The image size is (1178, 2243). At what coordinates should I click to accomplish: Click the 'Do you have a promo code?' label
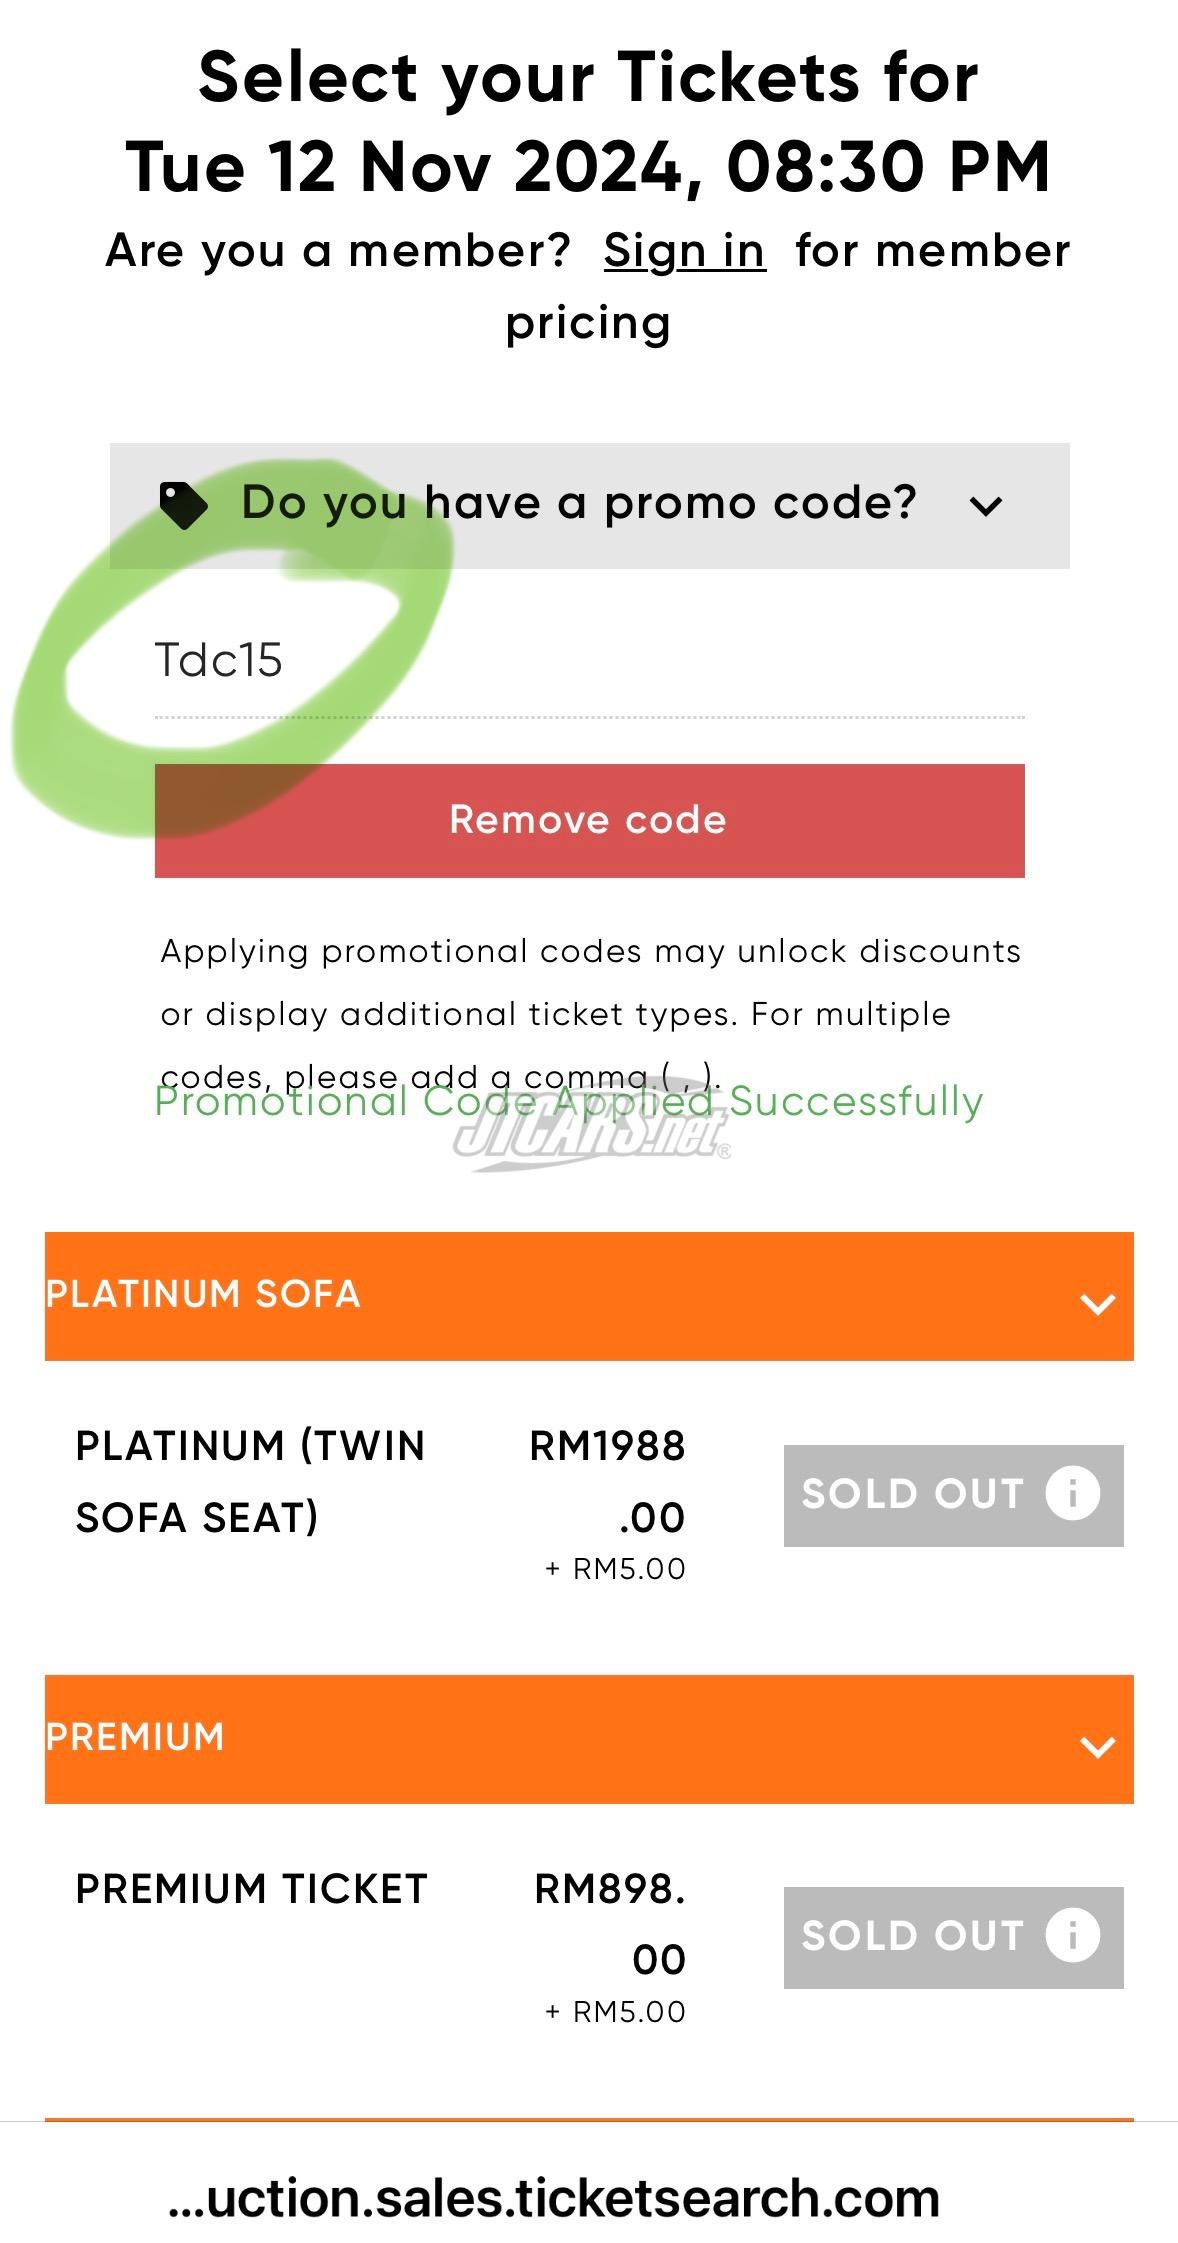click(x=578, y=503)
